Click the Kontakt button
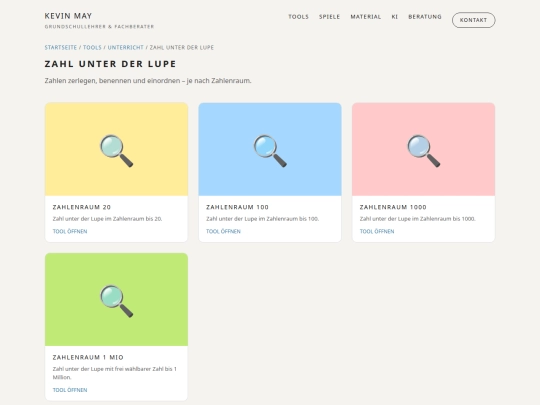This screenshot has width=540, height=405. pyautogui.click(x=474, y=20)
